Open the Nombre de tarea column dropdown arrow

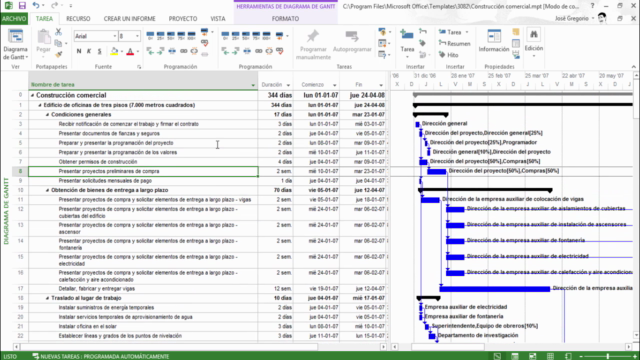pos(253,85)
